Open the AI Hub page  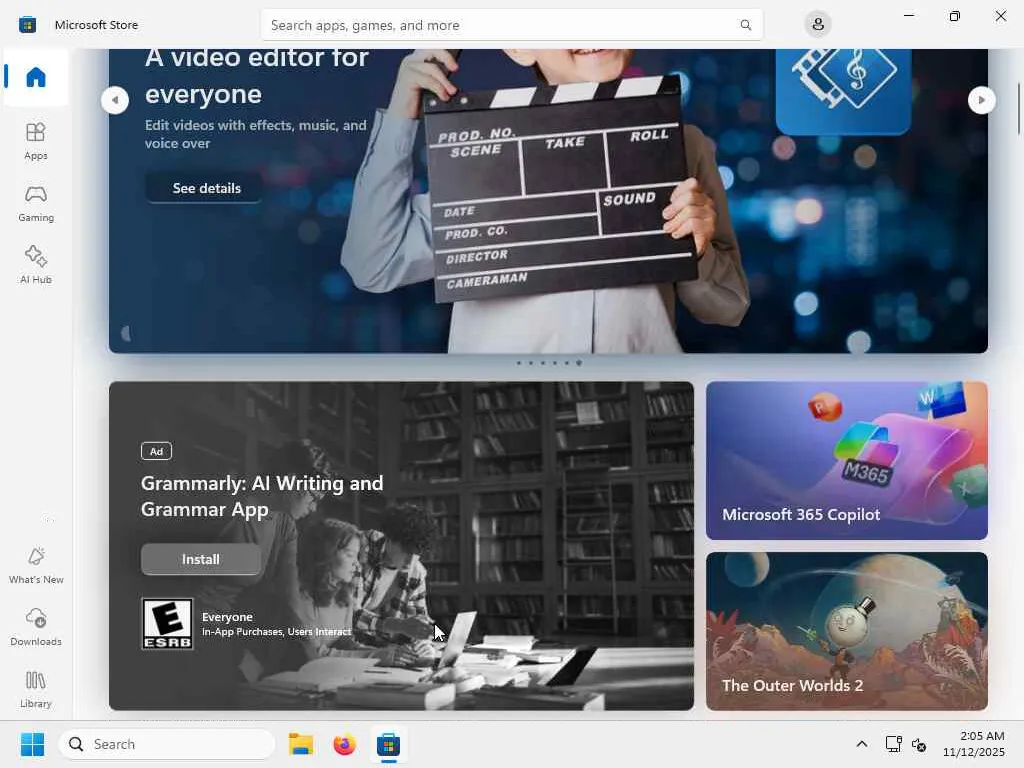pyautogui.click(x=36, y=264)
